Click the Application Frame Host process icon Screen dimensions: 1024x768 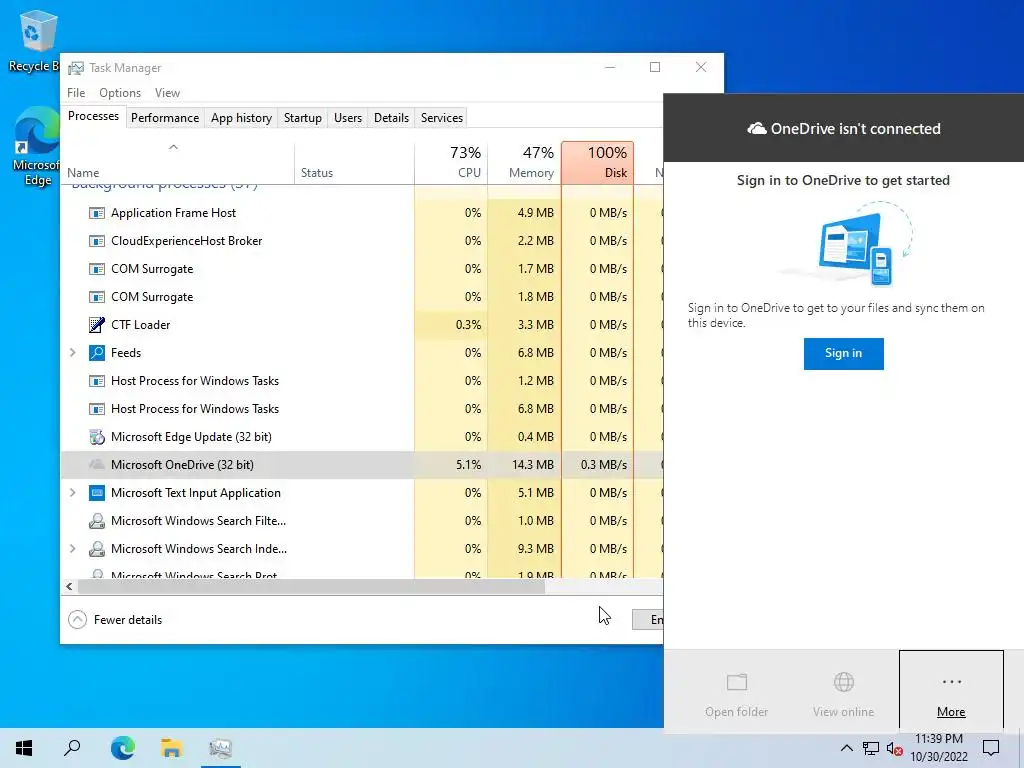(x=97, y=213)
